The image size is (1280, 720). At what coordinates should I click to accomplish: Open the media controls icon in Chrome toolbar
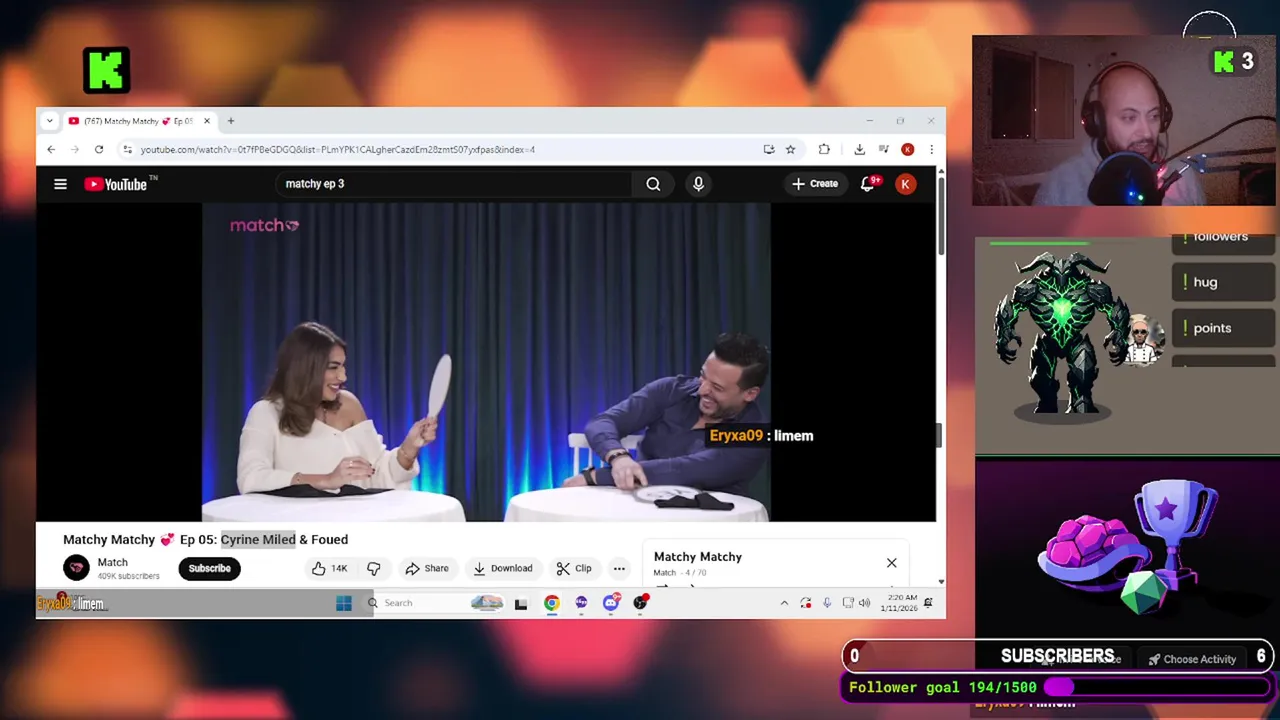click(883, 150)
